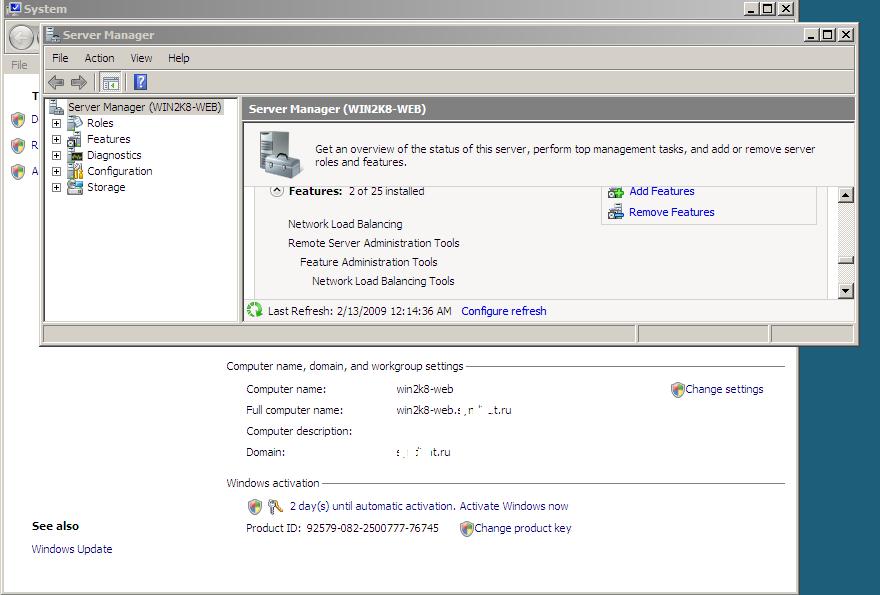This screenshot has width=880, height=595.
Task: Open the File menu in Server Manager
Action: coord(60,58)
